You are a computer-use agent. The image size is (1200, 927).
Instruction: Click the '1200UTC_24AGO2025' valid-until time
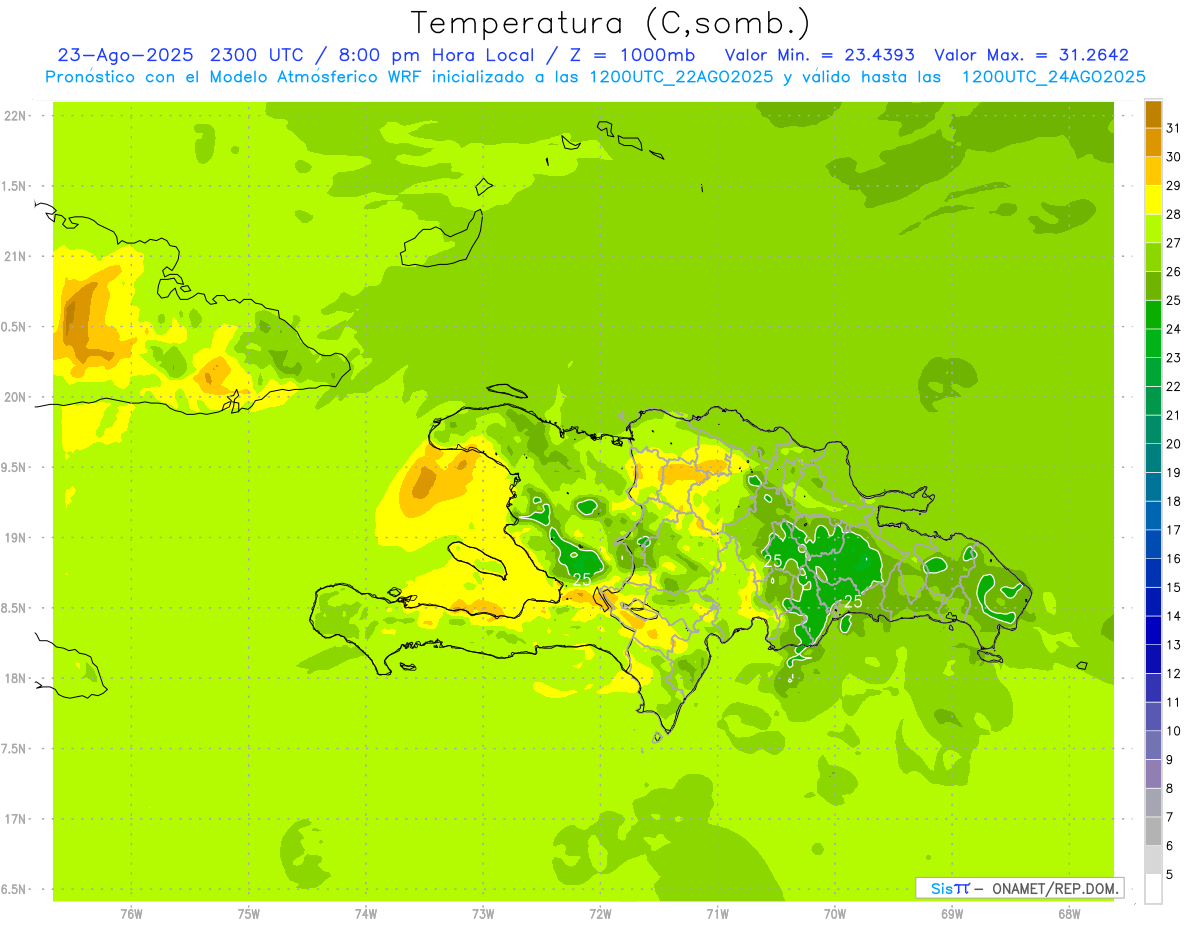1053,77
